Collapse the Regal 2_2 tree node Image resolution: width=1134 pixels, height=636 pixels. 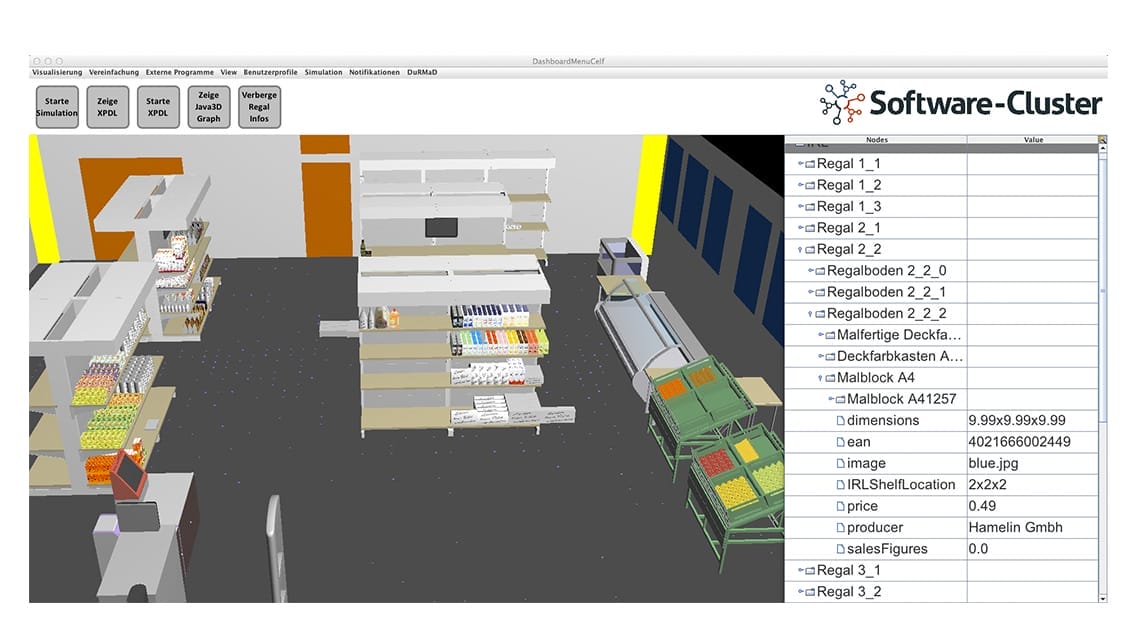[800, 250]
